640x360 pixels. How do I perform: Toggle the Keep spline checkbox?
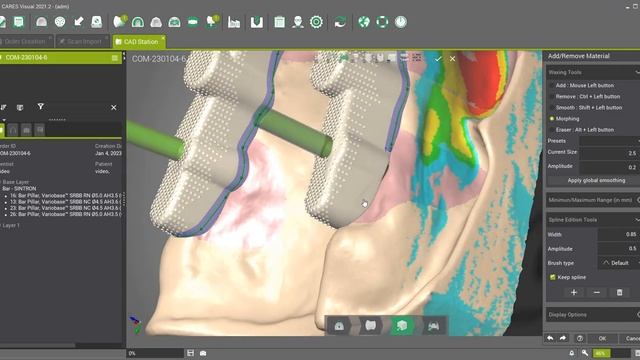[553, 277]
